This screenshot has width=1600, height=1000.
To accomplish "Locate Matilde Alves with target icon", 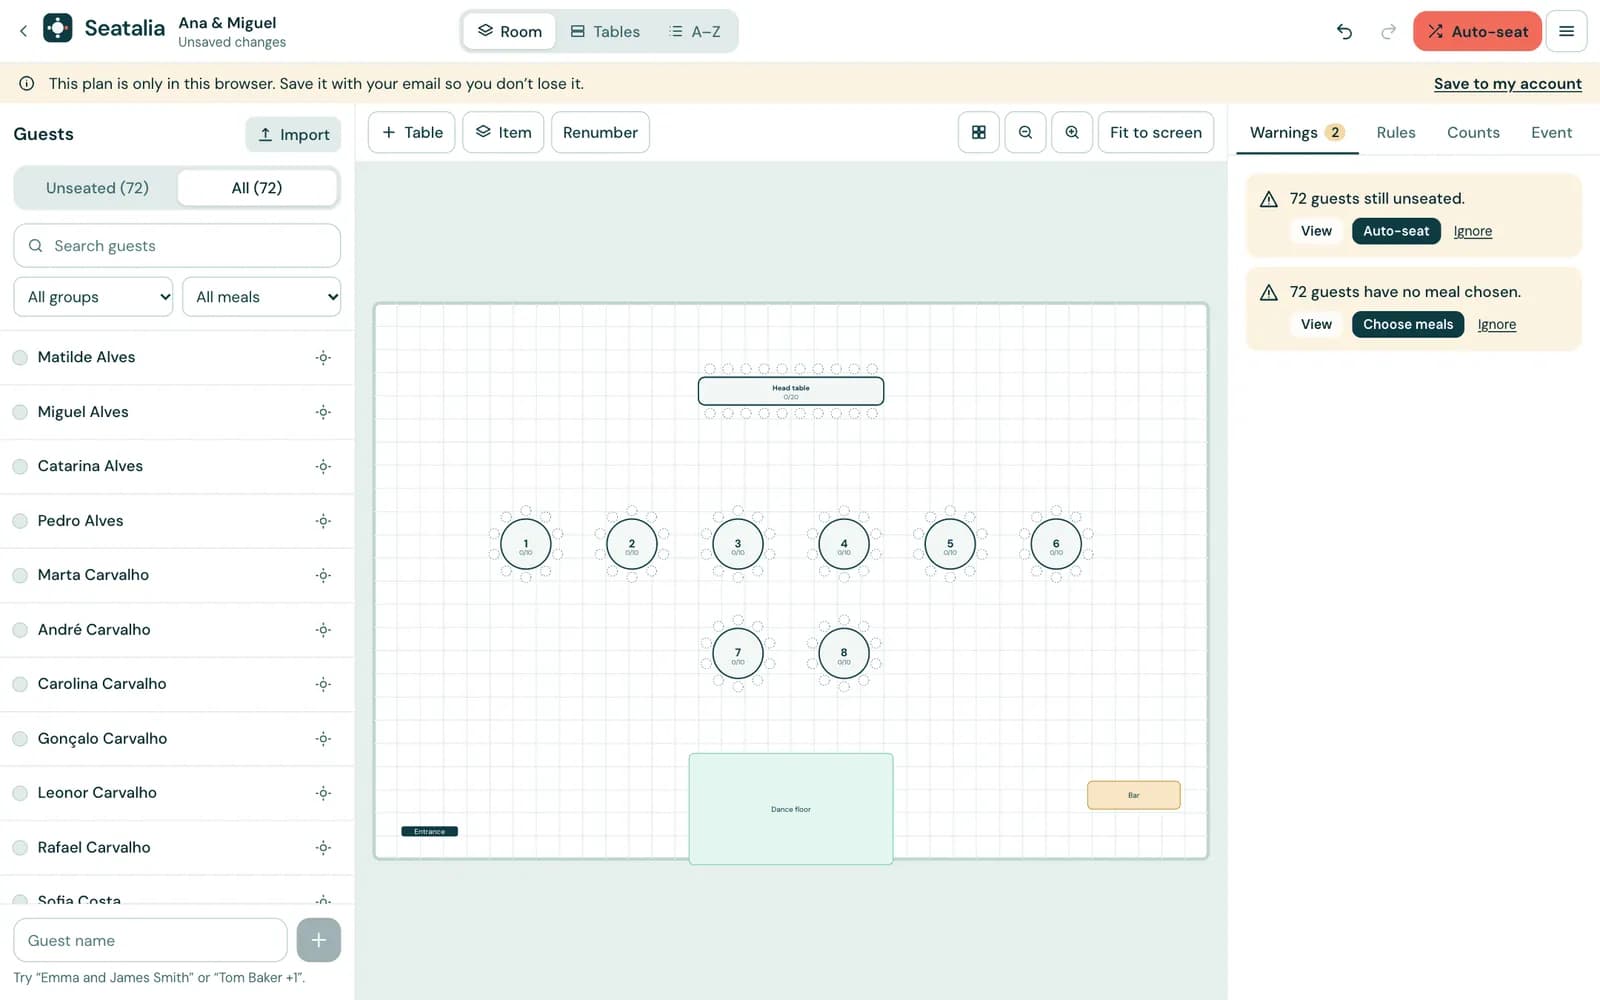I will pyautogui.click(x=323, y=358).
